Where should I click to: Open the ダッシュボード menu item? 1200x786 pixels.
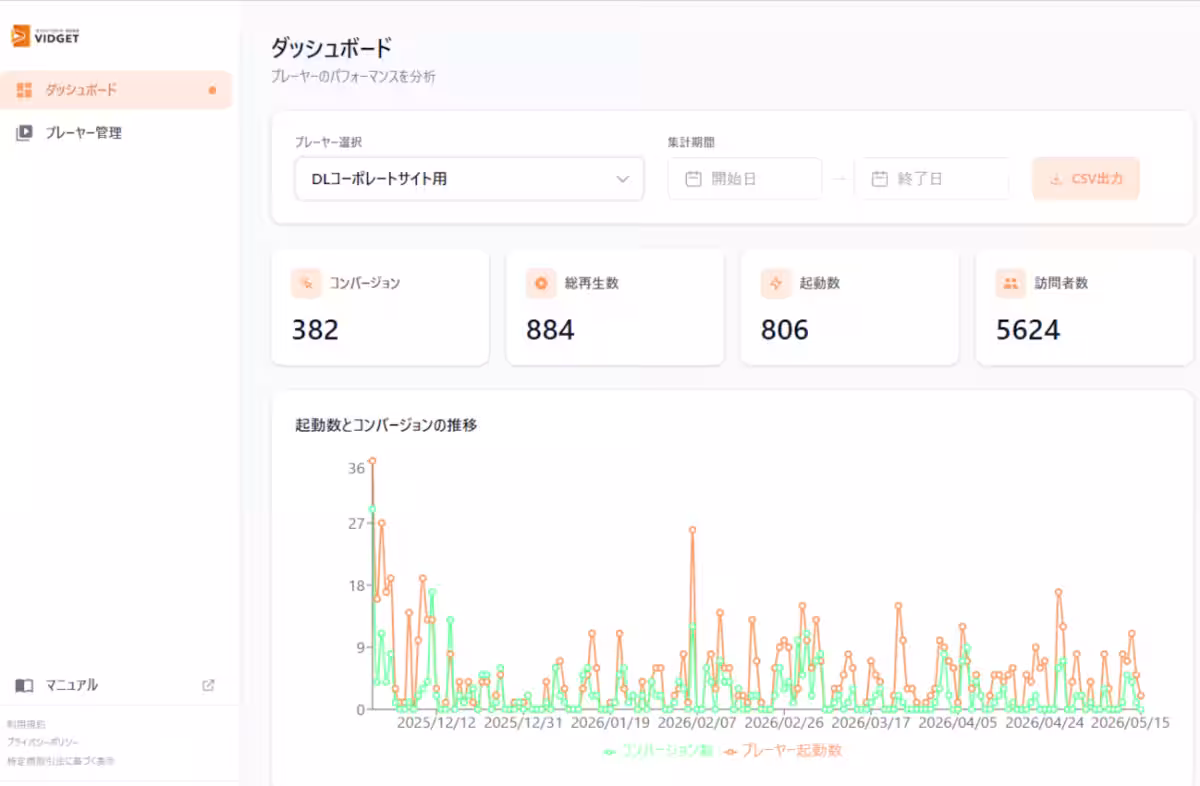pos(116,90)
